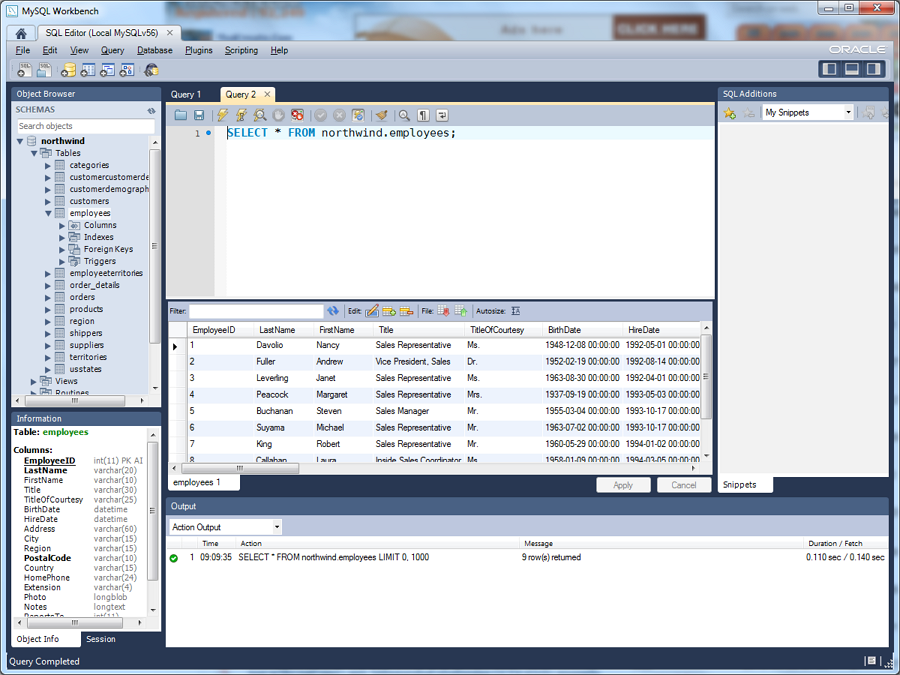Click the delete selected rows icon
This screenshot has height=675, width=900.
point(406,311)
